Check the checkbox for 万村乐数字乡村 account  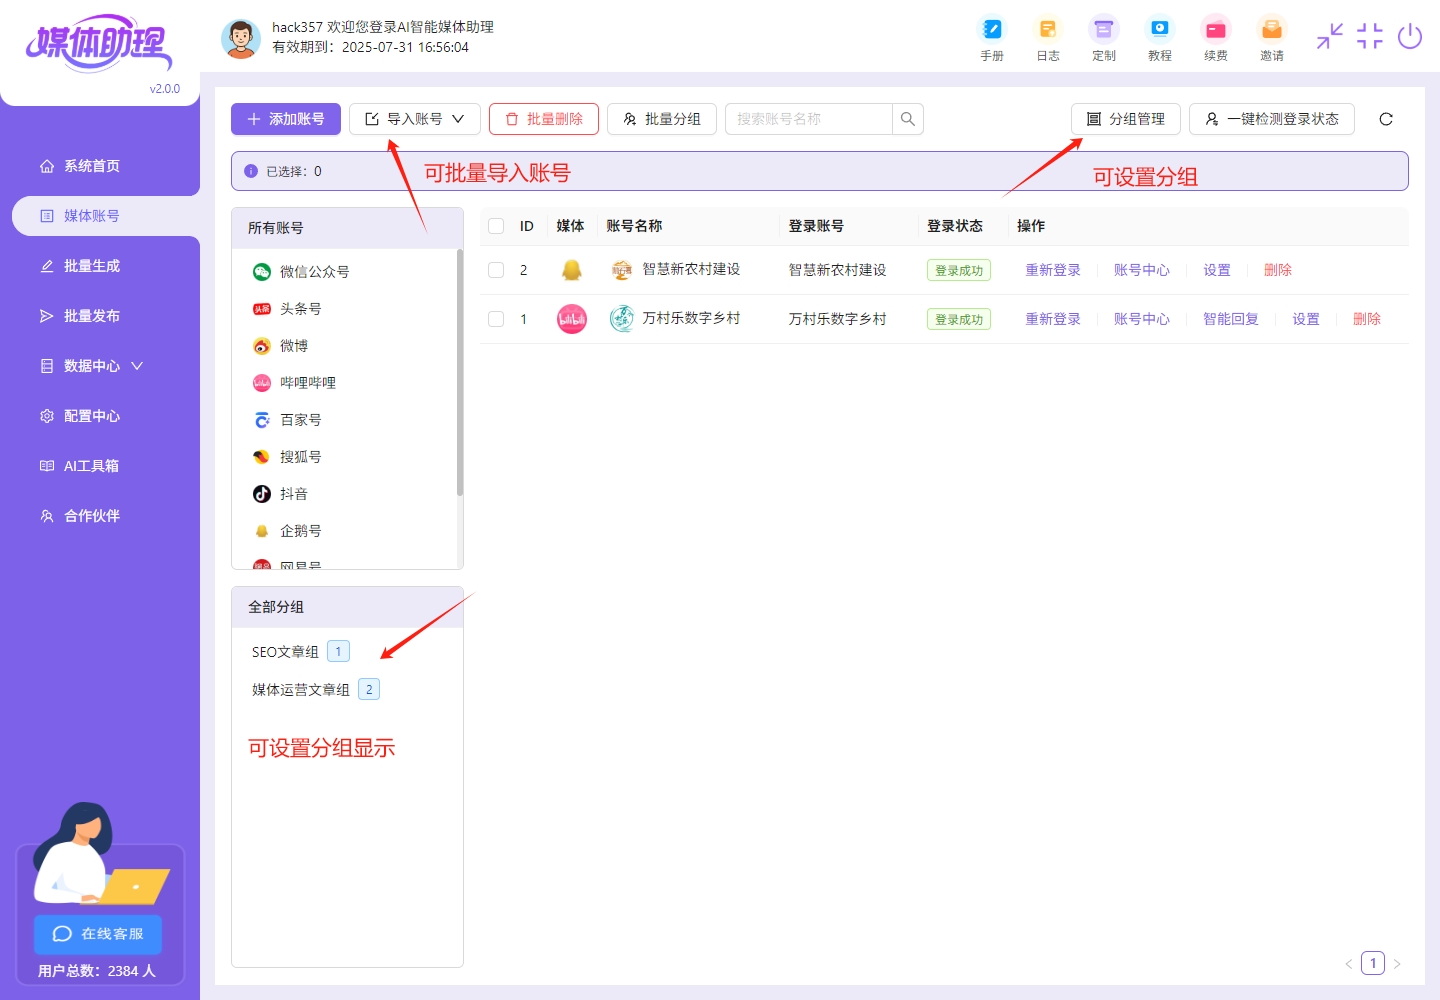[495, 318]
